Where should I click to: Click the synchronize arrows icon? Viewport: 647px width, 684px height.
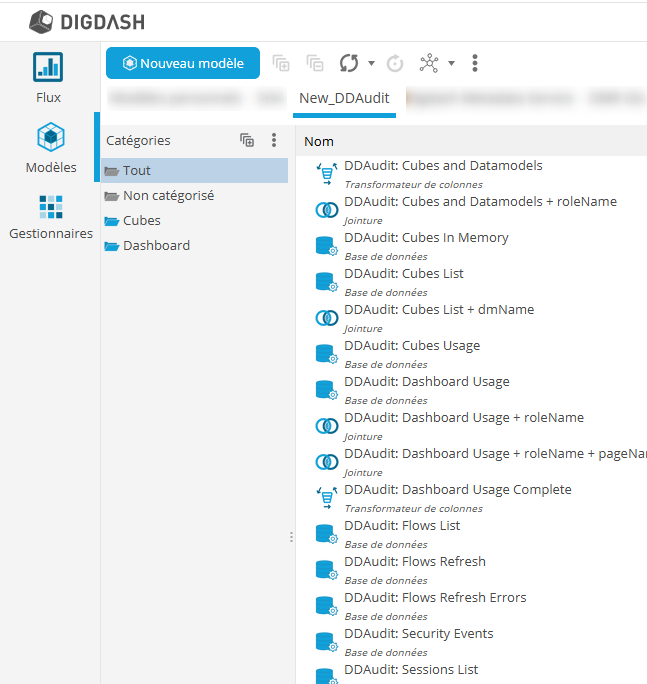349,63
